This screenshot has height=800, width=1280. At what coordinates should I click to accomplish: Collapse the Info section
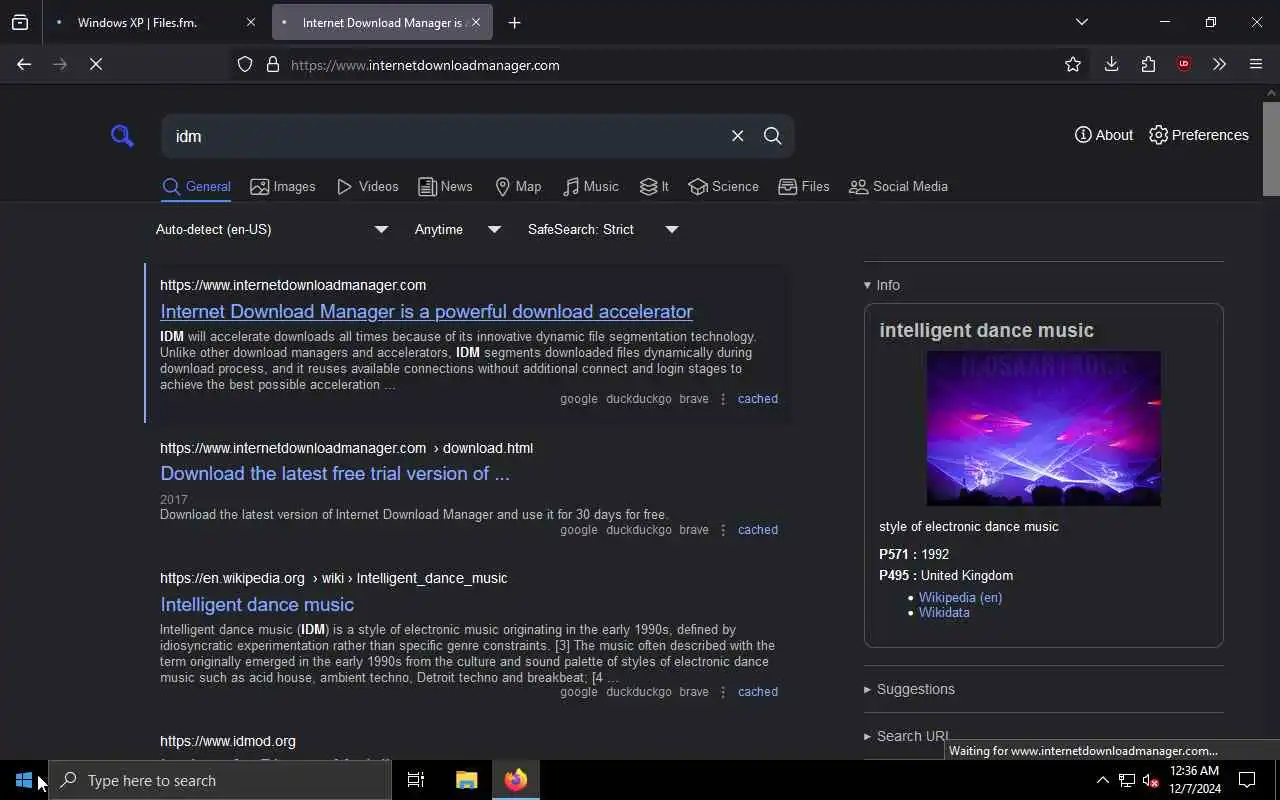tap(882, 285)
